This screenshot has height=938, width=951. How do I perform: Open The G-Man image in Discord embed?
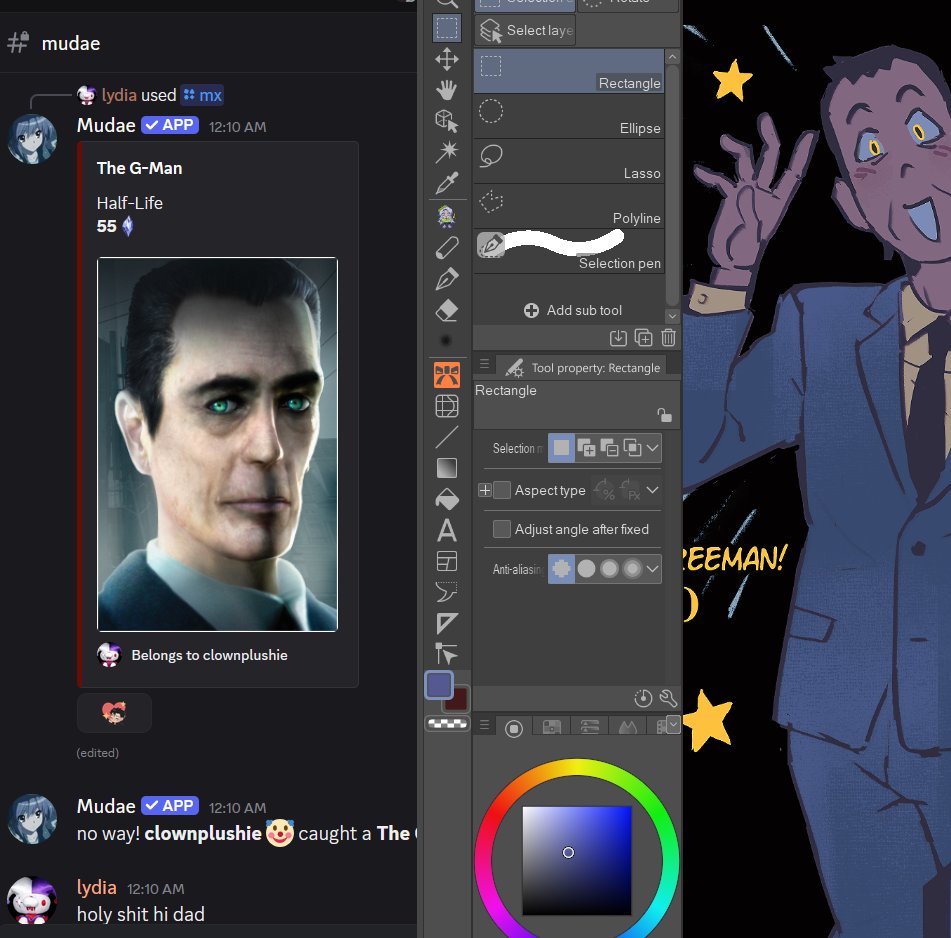pyautogui.click(x=217, y=444)
